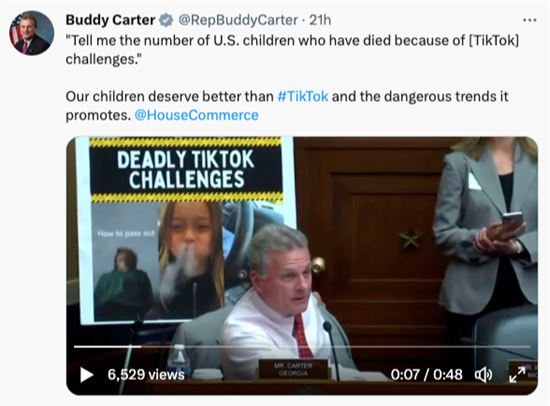
Task: Open the tweet's three-dot more menu
Action: click(530, 20)
